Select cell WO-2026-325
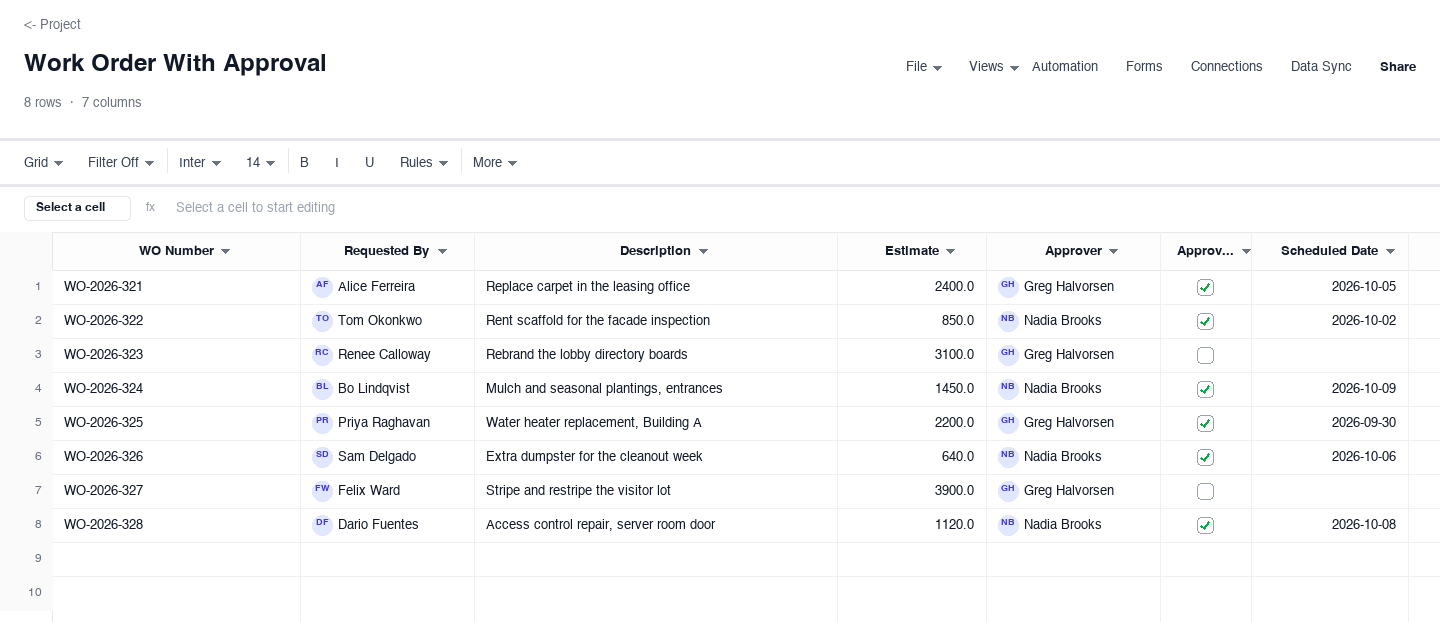Viewport: 1440px width, 622px height. [x=176, y=423]
